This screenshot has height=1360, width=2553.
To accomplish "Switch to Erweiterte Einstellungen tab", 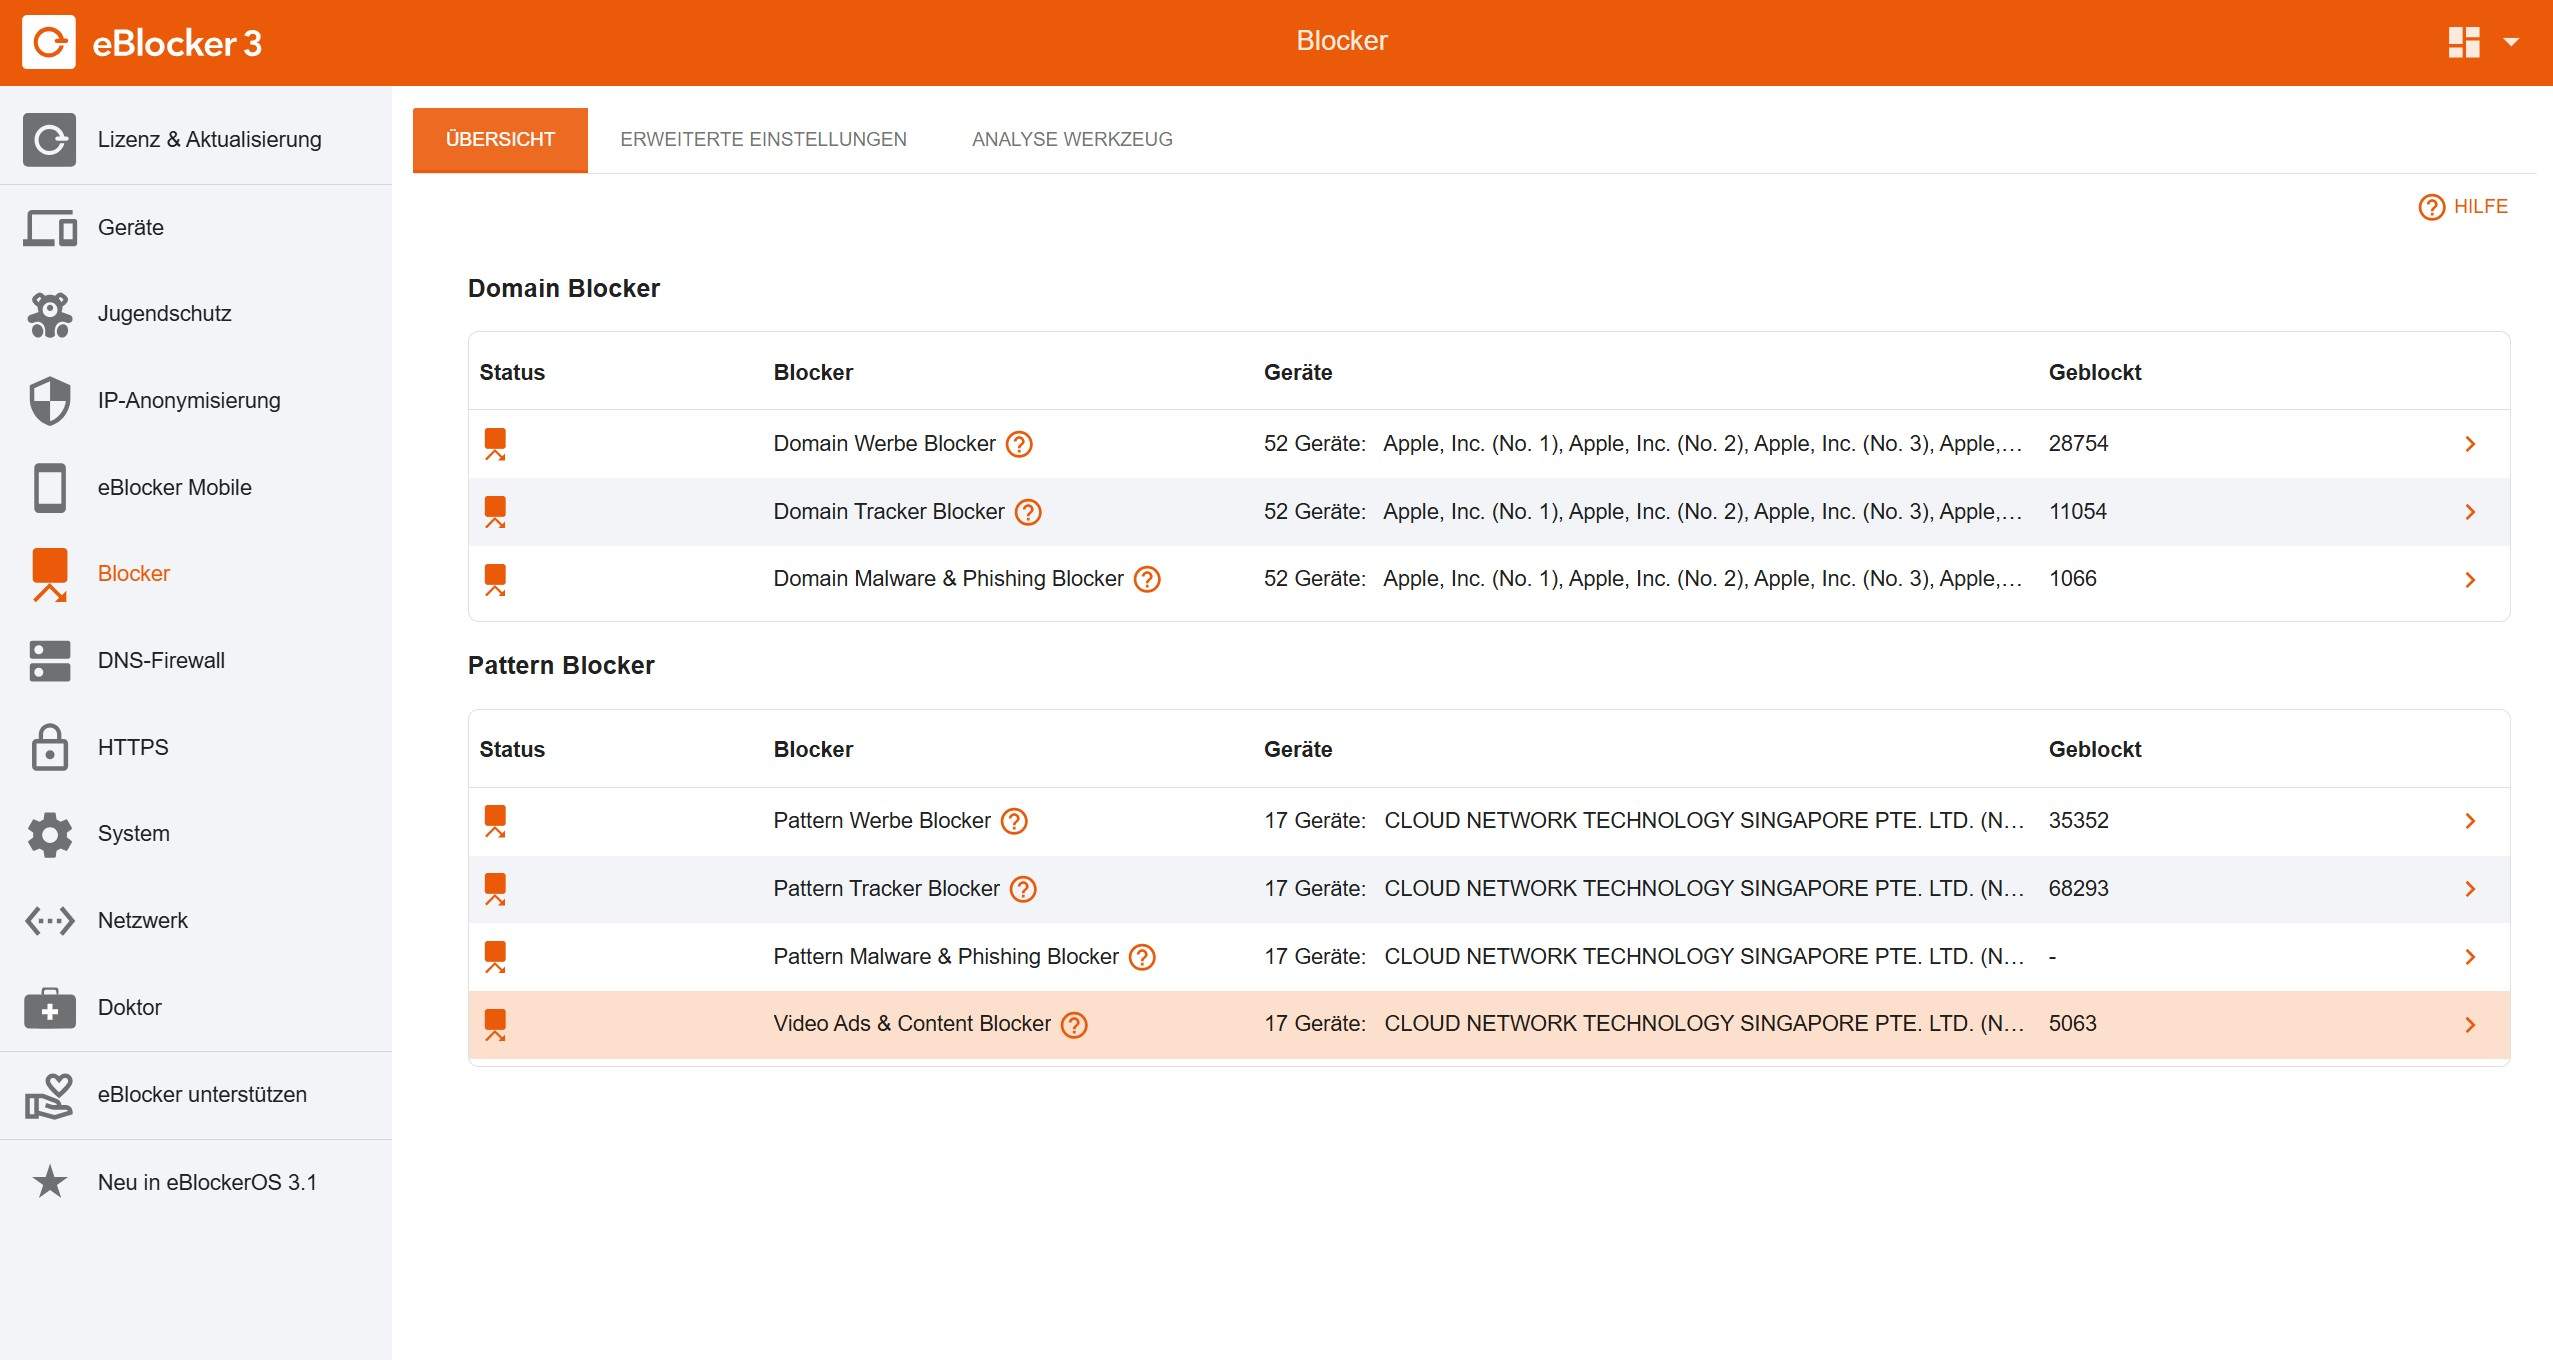I will 763,139.
